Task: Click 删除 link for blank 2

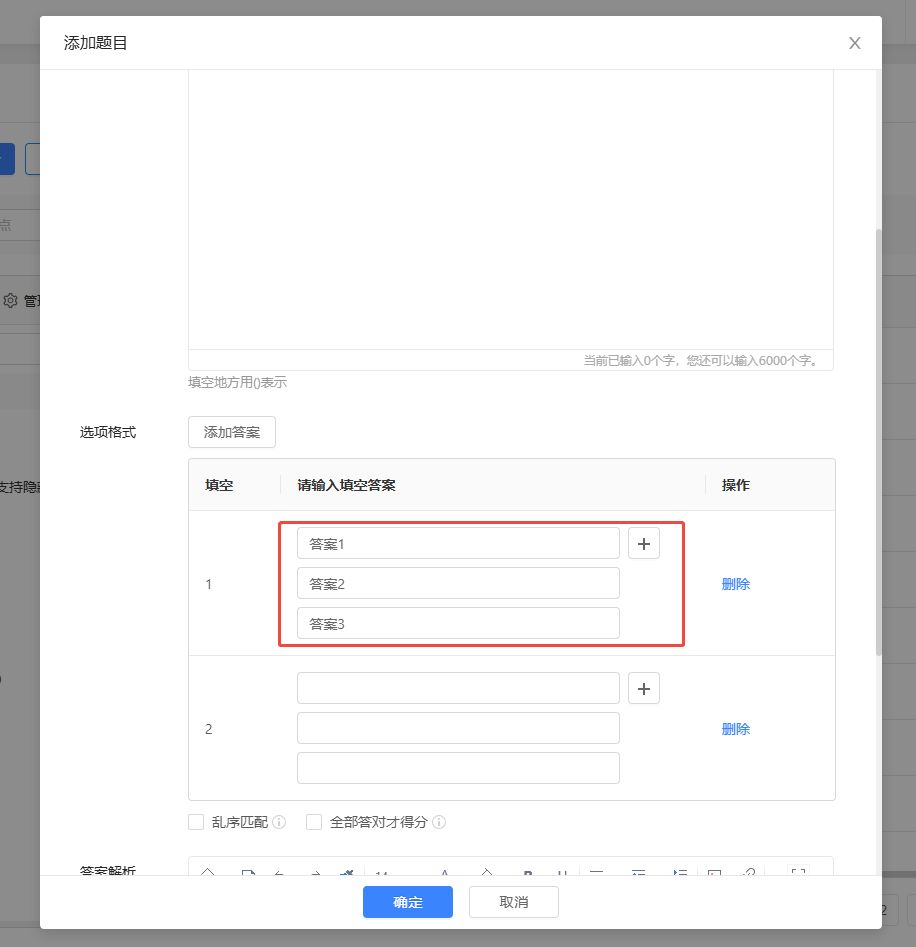Action: click(x=735, y=729)
